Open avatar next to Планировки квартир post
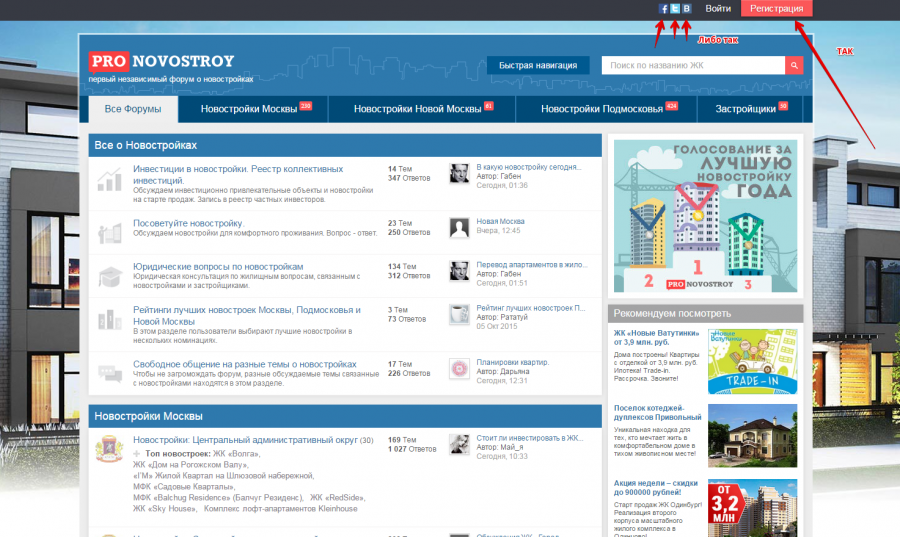This screenshot has height=537, width=900. 459,369
